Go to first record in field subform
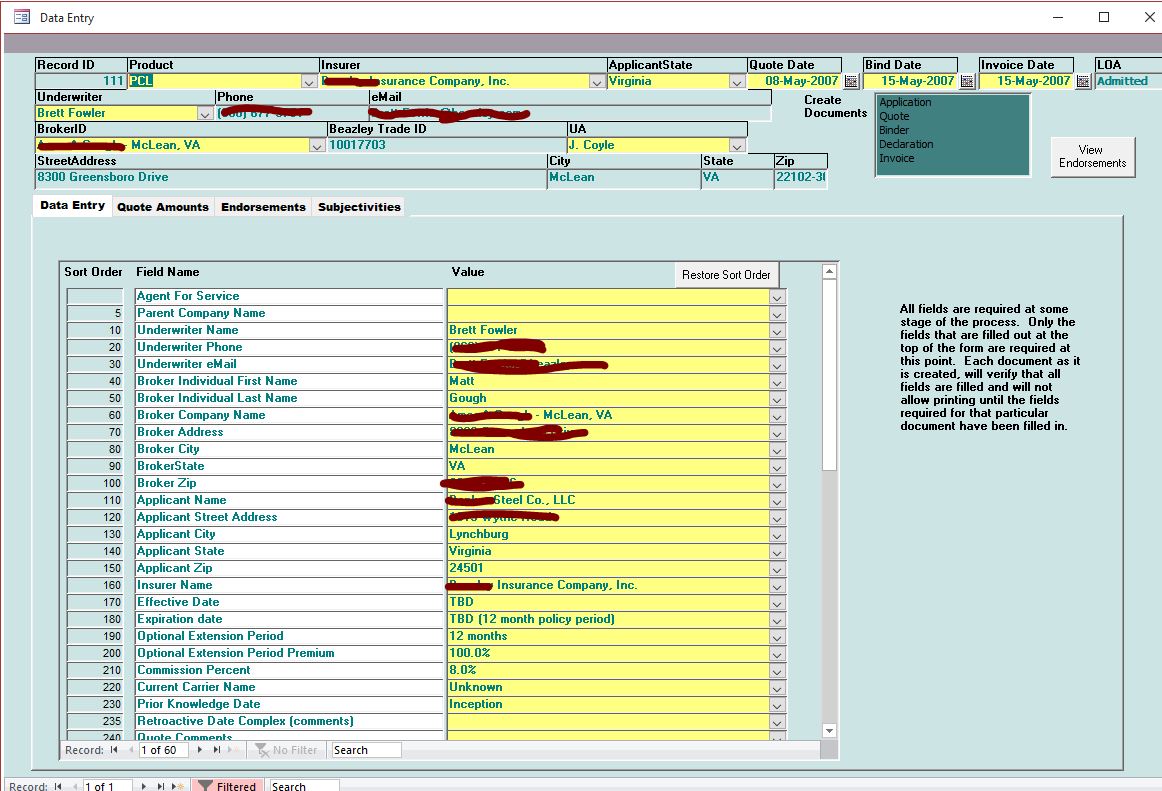Image resolution: width=1162 pixels, height=791 pixels. pos(114,750)
